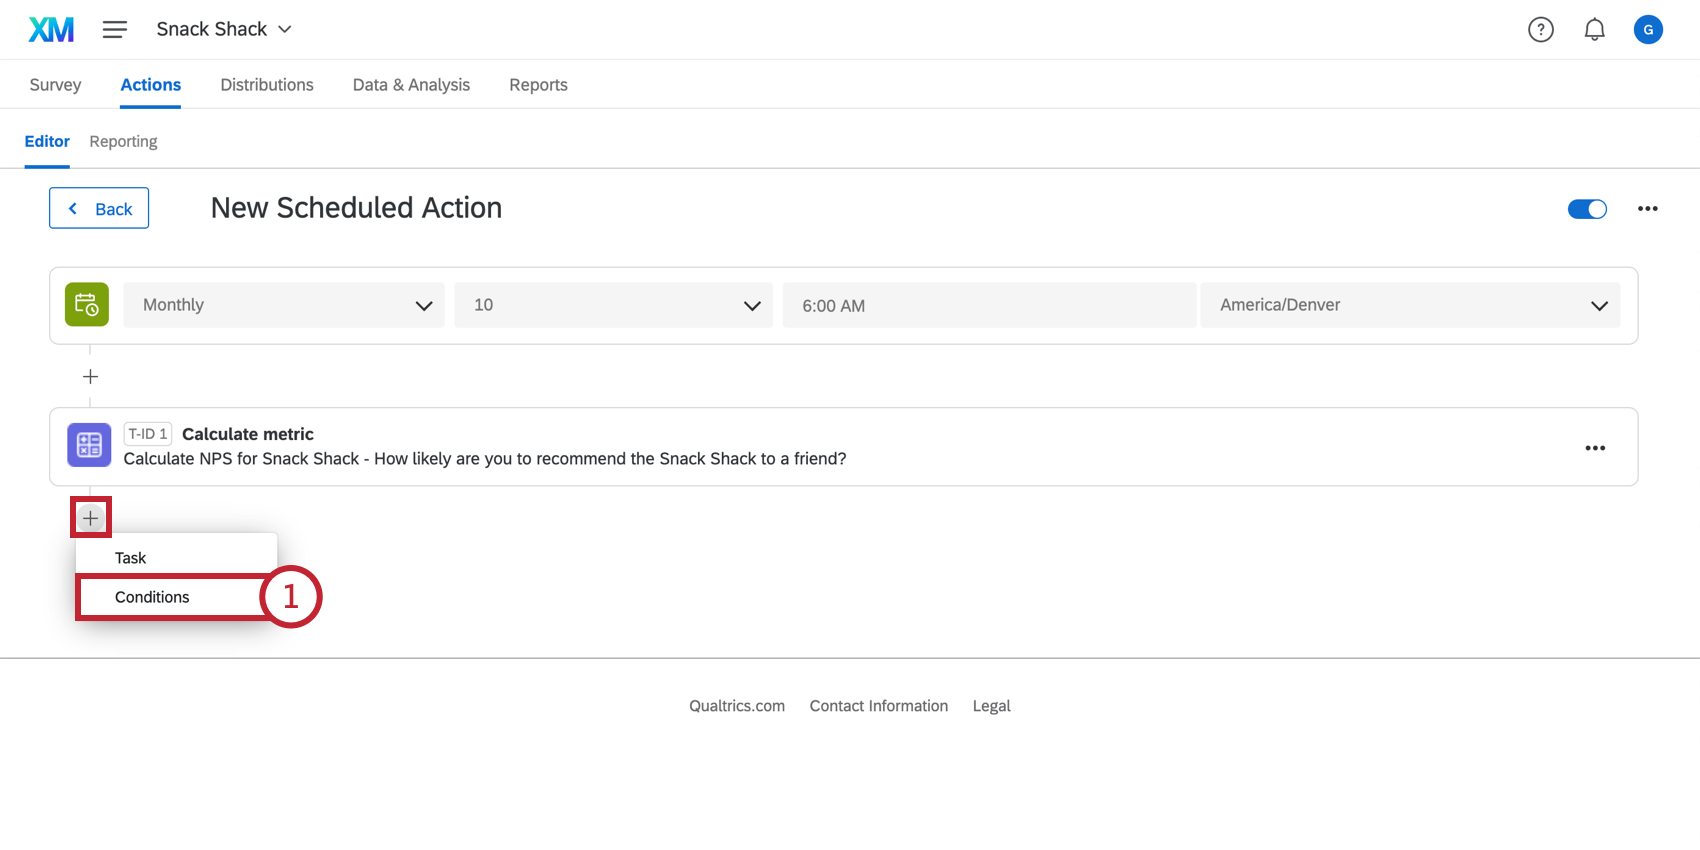Go to the Survey tab
1700x850 pixels.
(x=55, y=85)
